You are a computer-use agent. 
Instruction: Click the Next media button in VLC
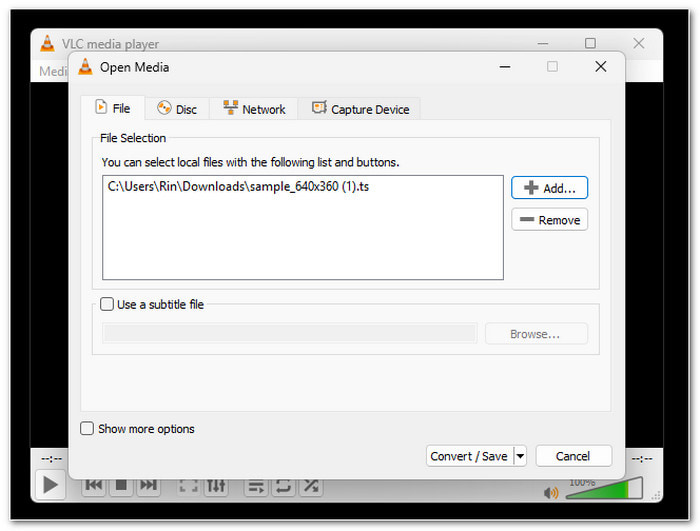(148, 485)
